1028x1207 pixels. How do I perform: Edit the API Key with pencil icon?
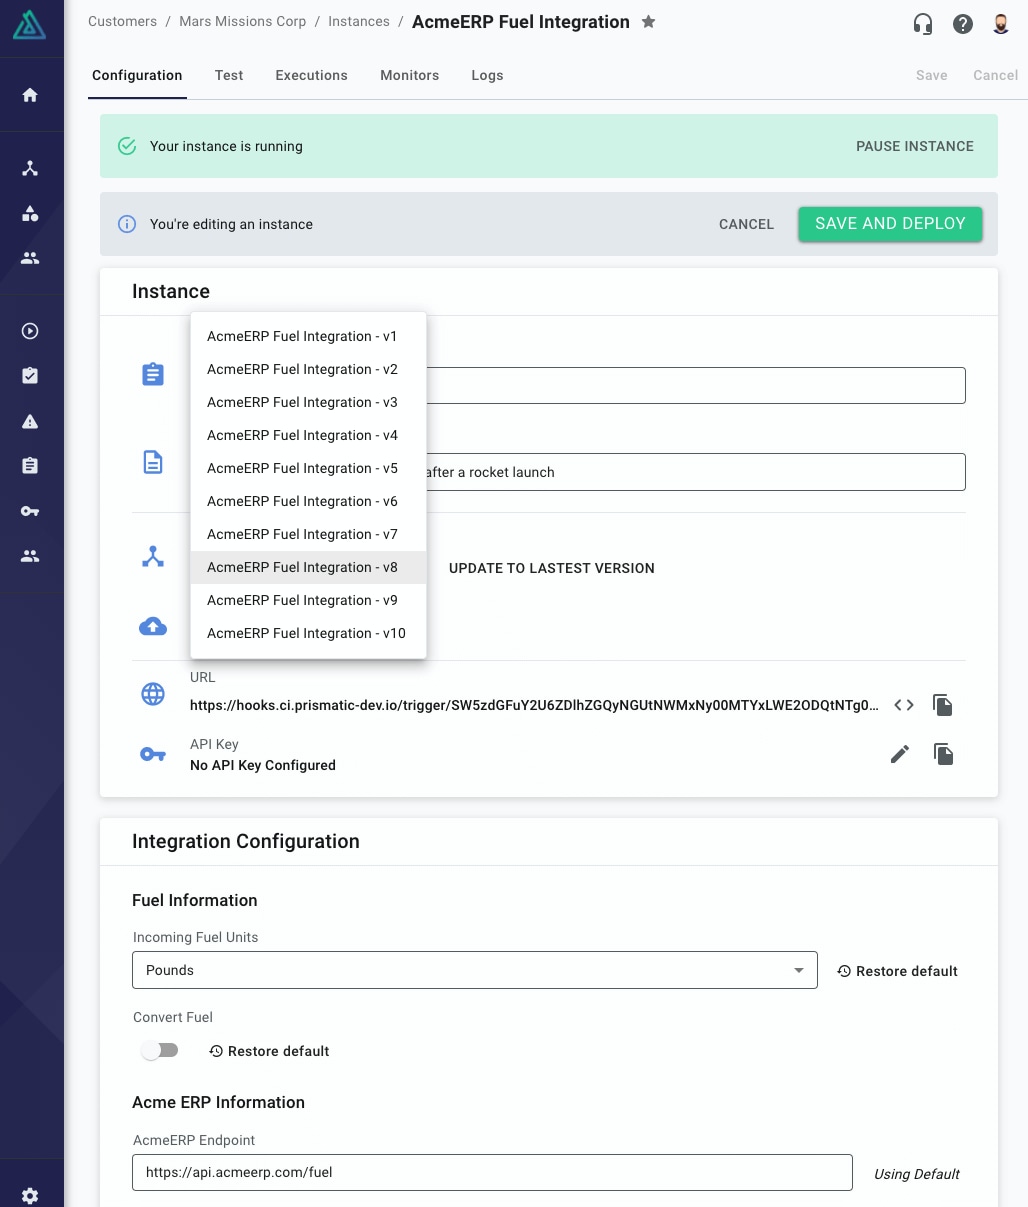(900, 754)
